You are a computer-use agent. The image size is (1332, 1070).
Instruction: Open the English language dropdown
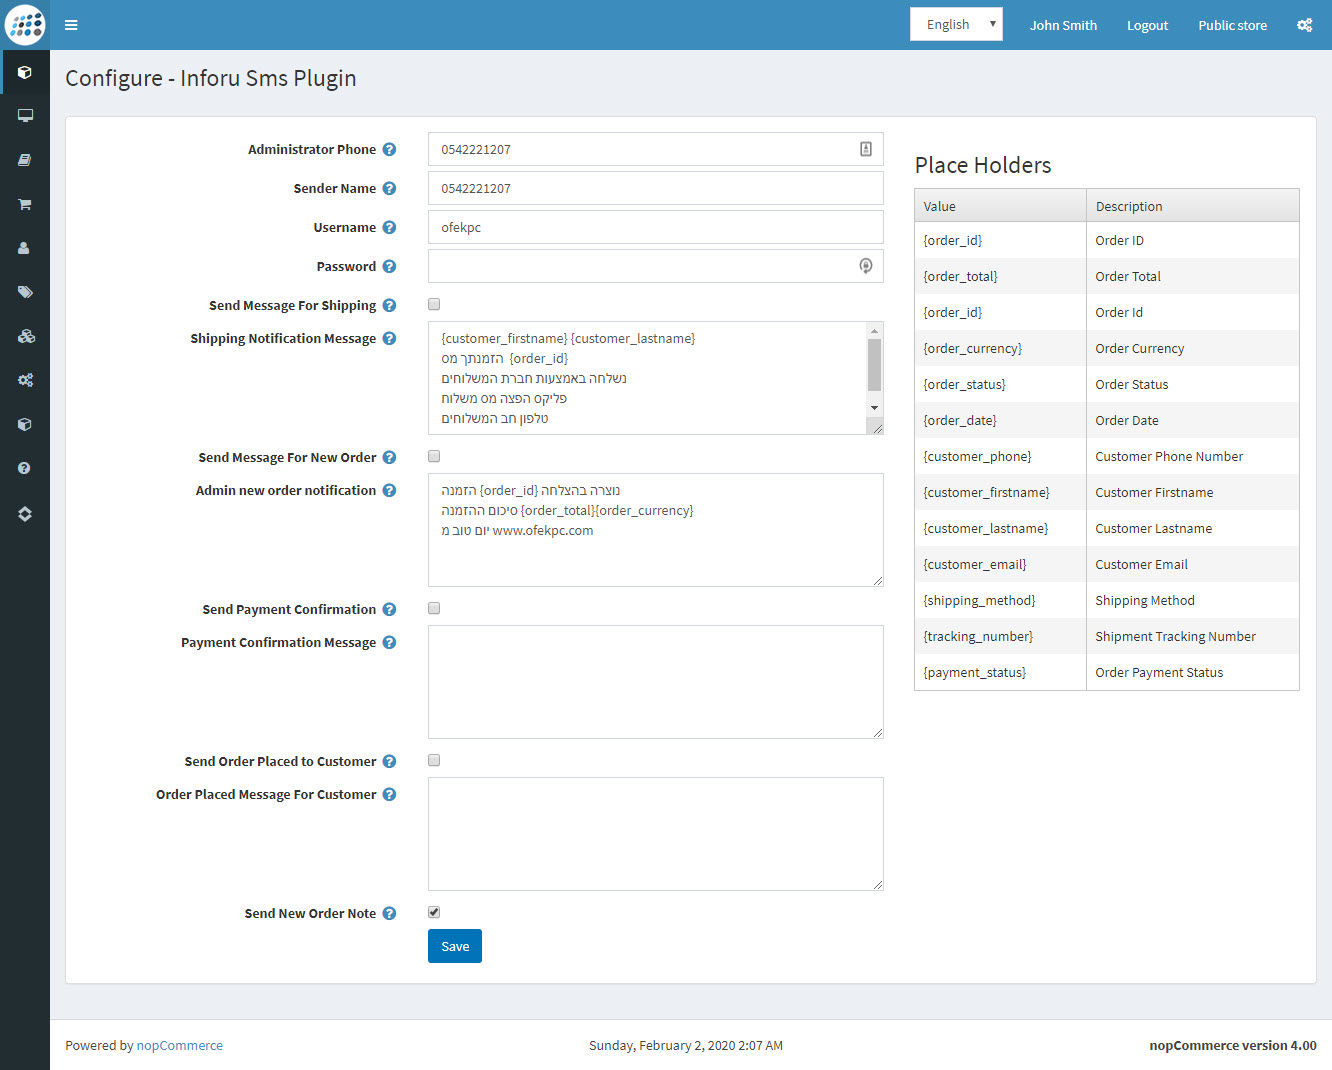pos(956,24)
